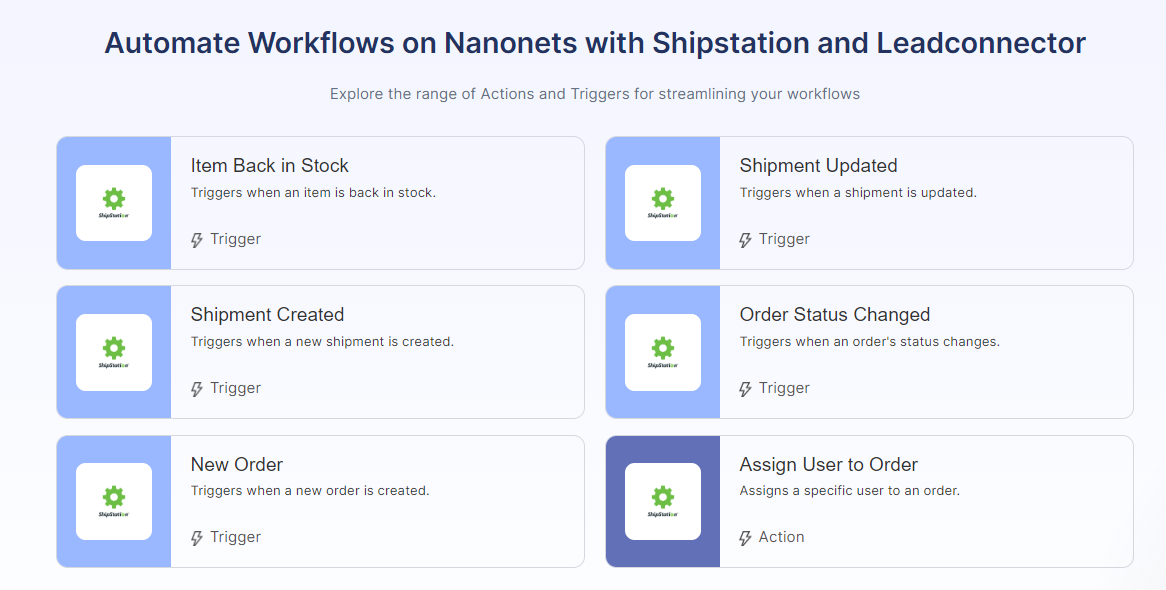Click the lightning icon next to Trigger on New Order card
Image resolution: width=1166 pixels, height=590 pixels.
coord(196,537)
